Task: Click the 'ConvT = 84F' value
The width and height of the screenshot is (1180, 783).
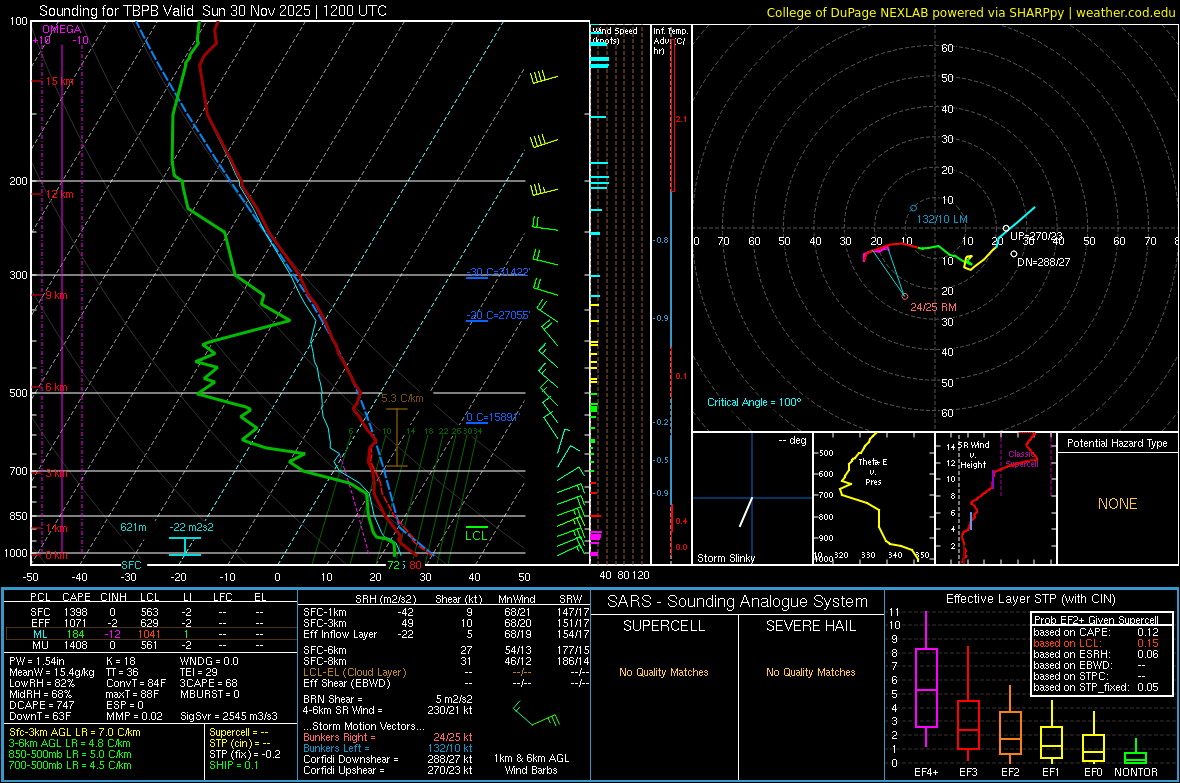Action: coord(135,684)
